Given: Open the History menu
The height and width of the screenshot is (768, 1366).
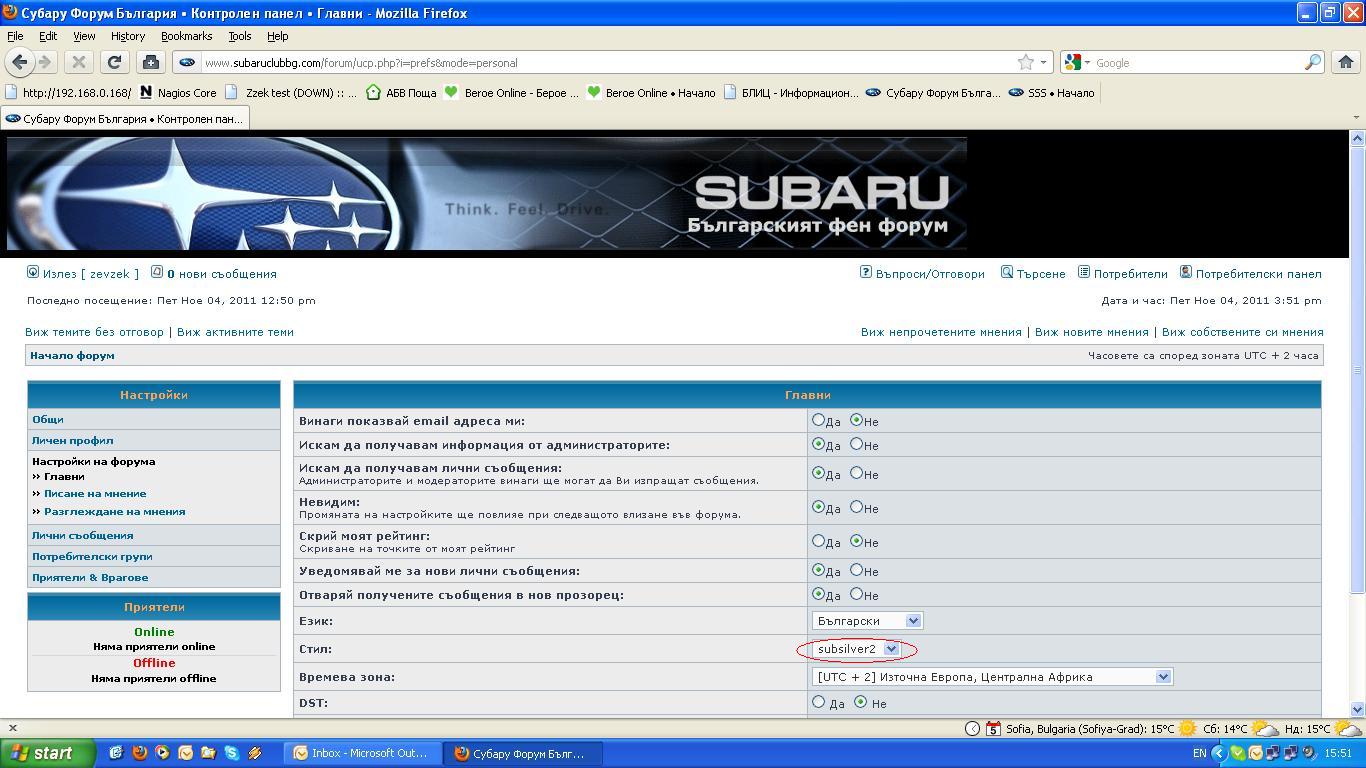Looking at the screenshot, I should click(128, 36).
